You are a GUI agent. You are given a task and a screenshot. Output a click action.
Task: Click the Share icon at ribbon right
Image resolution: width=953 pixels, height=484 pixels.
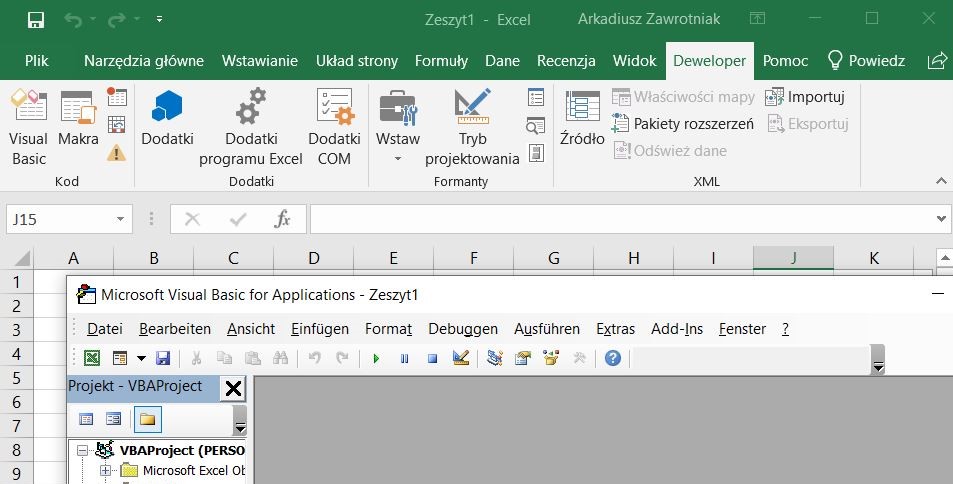pyautogui.click(x=937, y=61)
